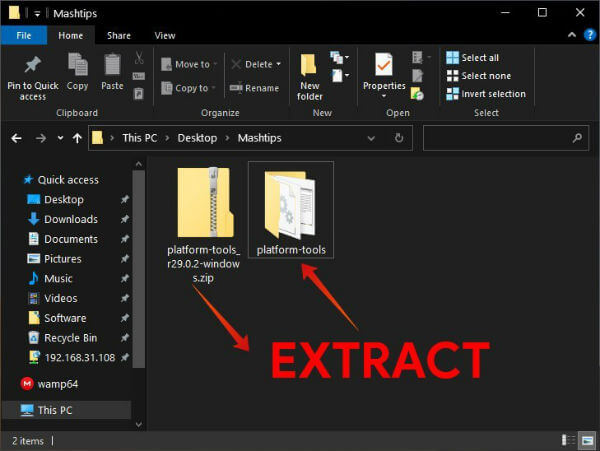Click Pin to Quick access icon
This screenshot has width=600, height=451.
pyautogui.click(x=33, y=64)
